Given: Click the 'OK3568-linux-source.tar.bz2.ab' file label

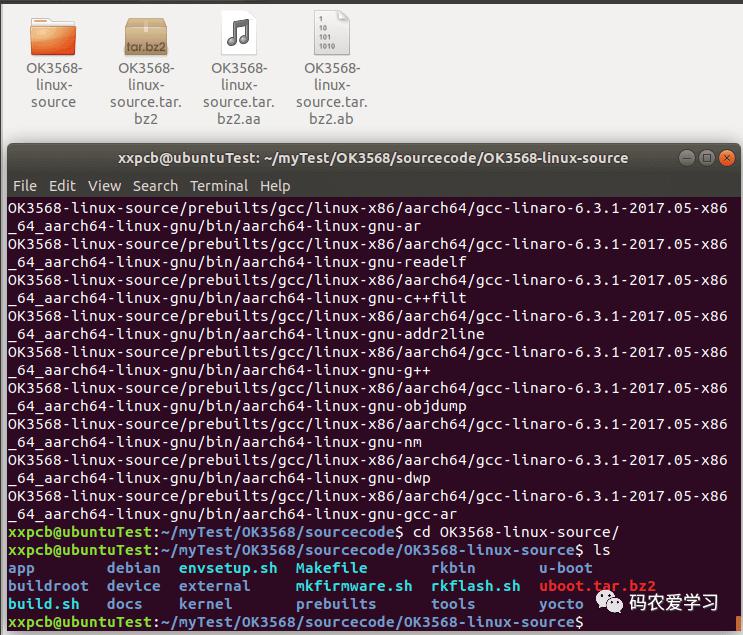Looking at the screenshot, I should pyautogui.click(x=332, y=93).
